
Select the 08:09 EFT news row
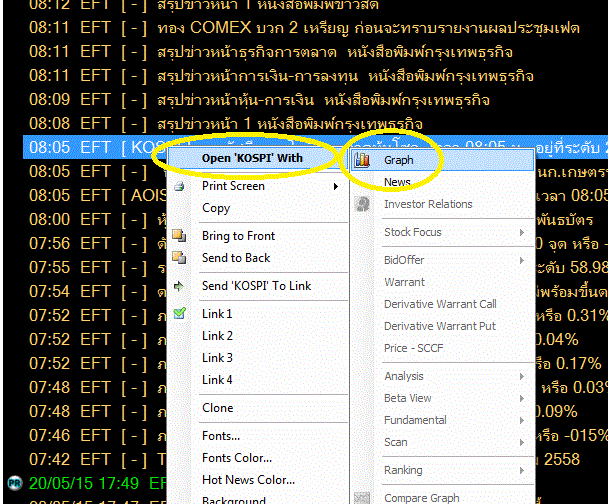pos(259,100)
